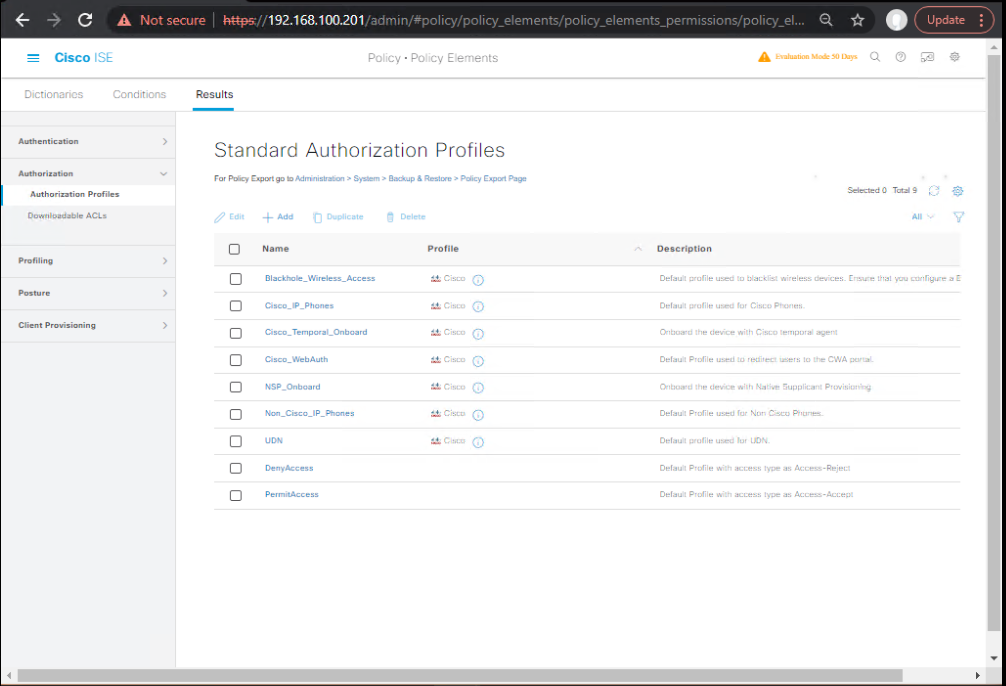Viewport: 1006px width, 686px height.
Task: Click the scroll-right arrow at bottom
Action: point(977,676)
